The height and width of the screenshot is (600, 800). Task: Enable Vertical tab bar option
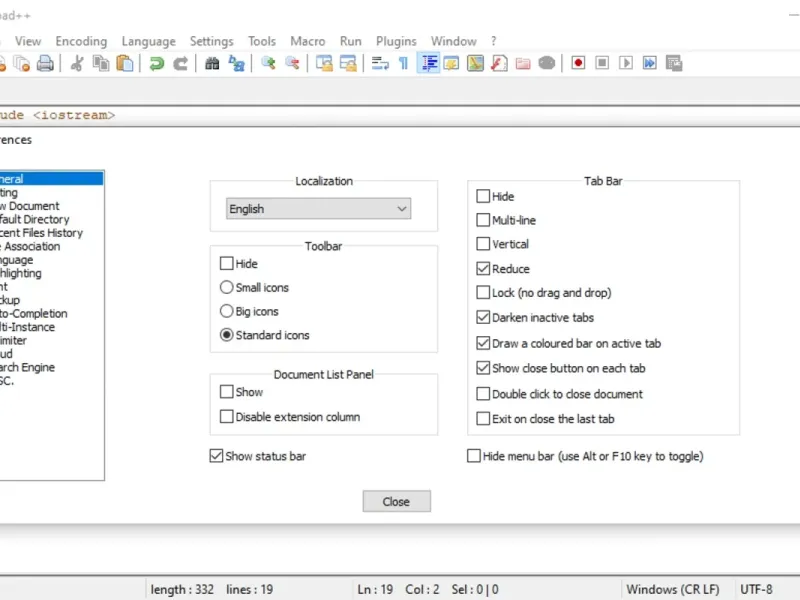click(x=483, y=243)
